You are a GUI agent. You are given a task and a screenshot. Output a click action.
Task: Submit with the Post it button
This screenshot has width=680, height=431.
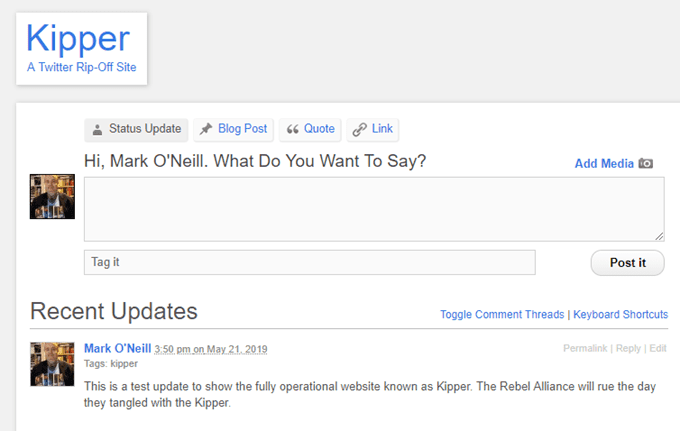628,263
